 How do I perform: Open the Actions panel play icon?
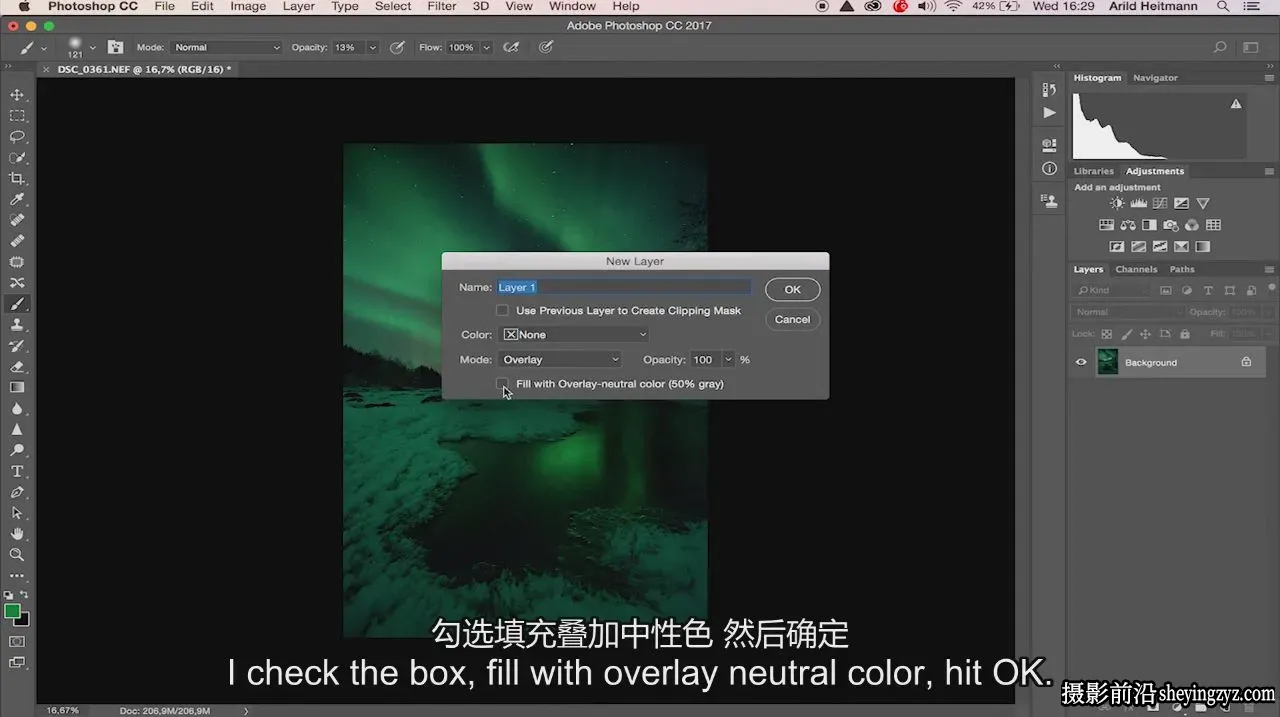coord(1049,113)
